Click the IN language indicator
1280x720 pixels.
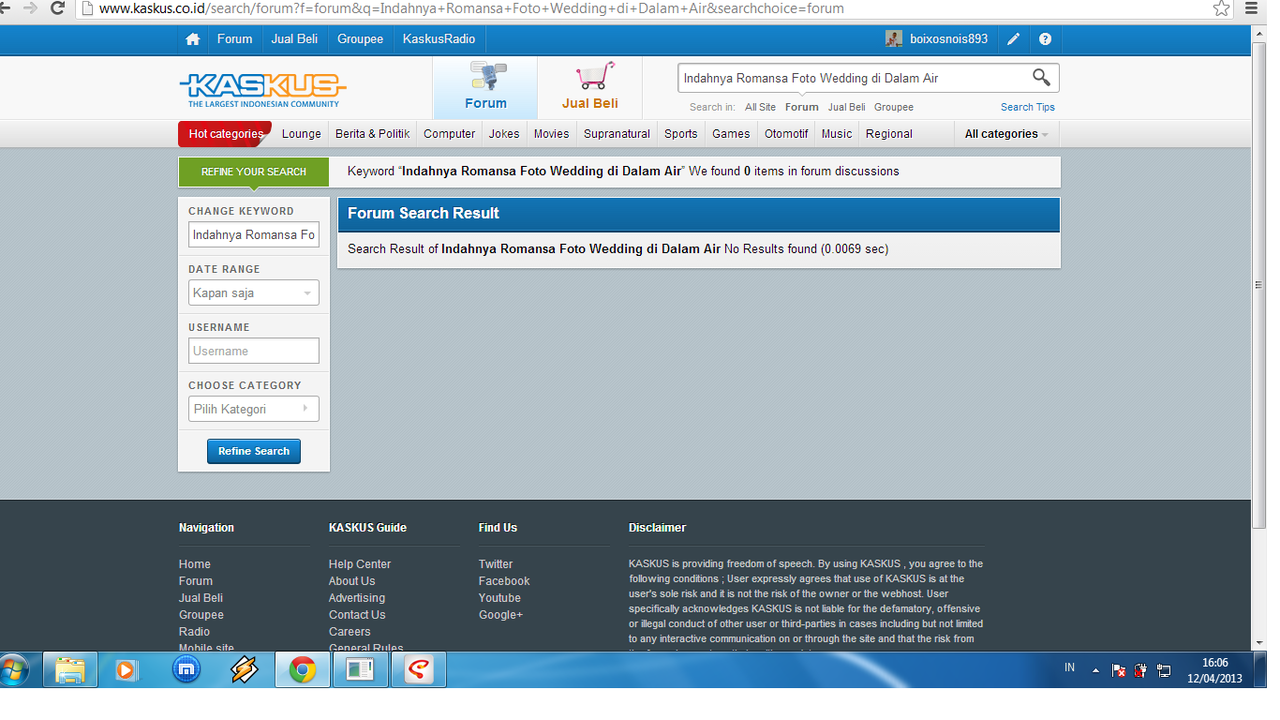(x=1069, y=667)
